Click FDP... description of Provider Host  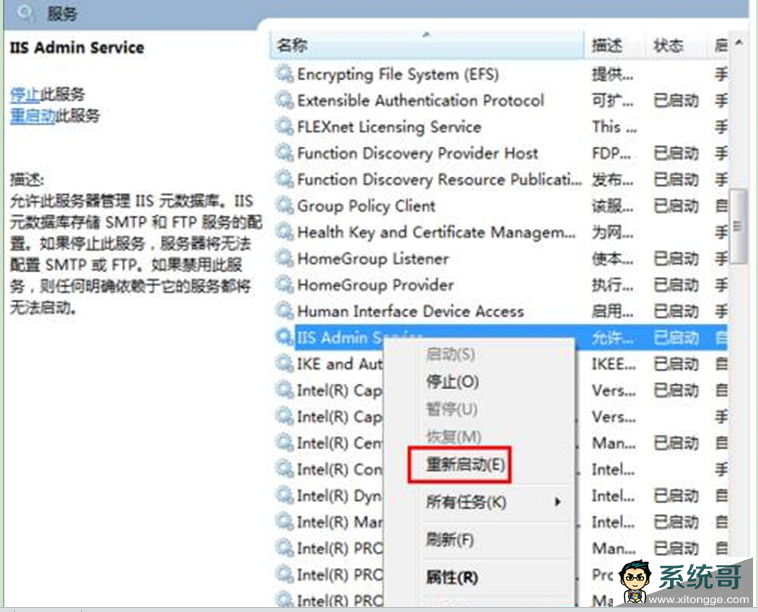click(x=611, y=153)
